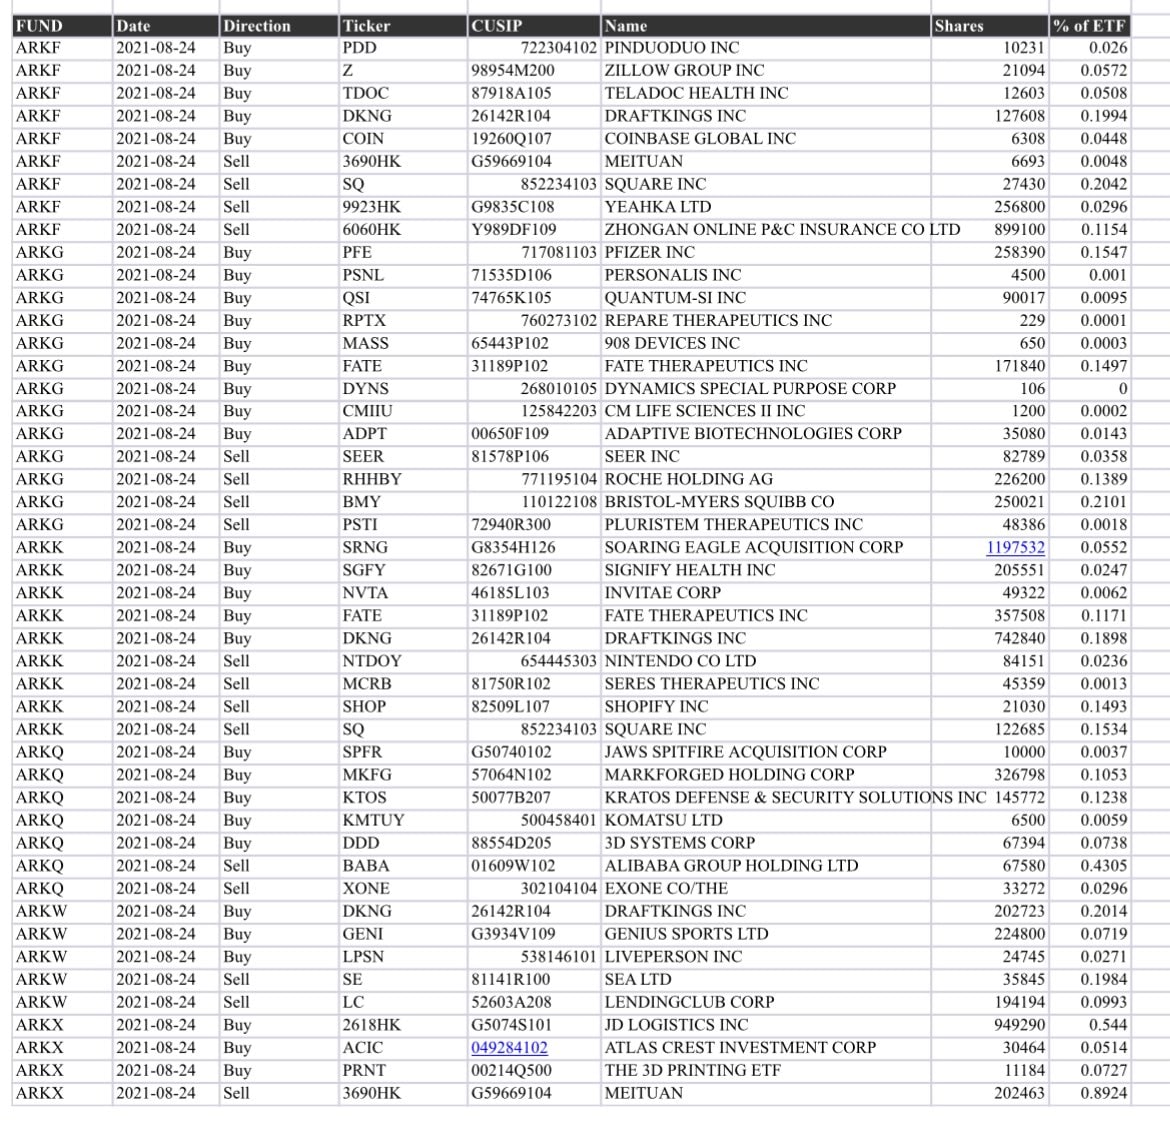
Task: Click THE 3D PRINTING ETF cell
Action: pyautogui.click(x=766, y=1071)
